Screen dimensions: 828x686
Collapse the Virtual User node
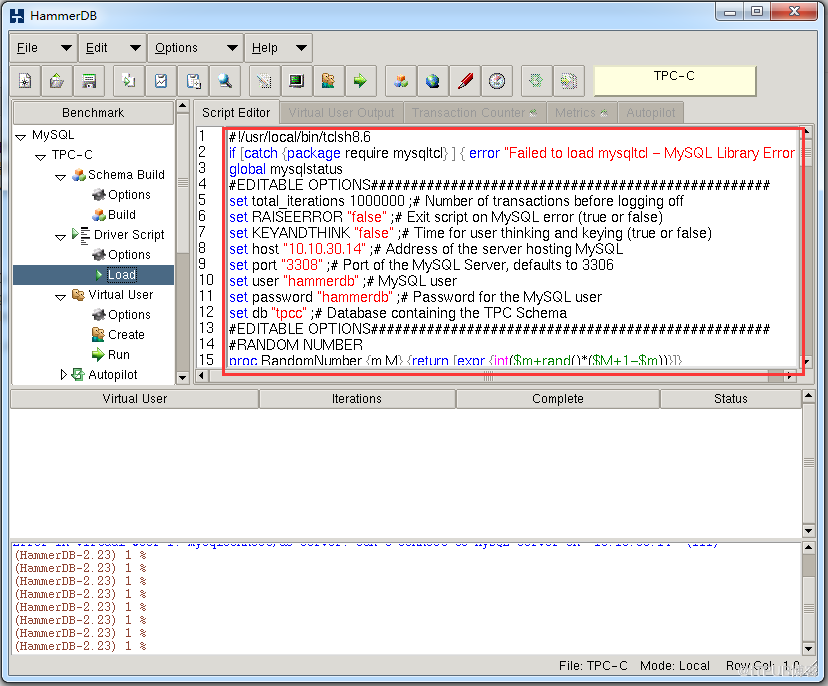point(61,297)
